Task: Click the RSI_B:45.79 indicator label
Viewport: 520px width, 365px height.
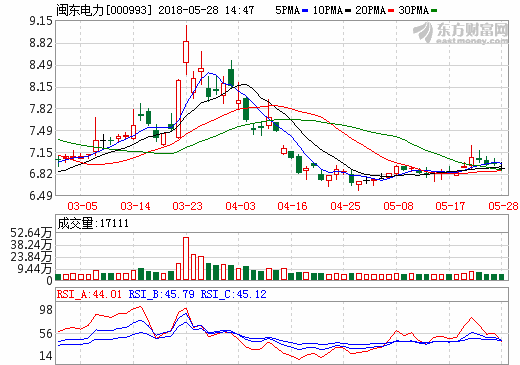Action: (x=161, y=294)
